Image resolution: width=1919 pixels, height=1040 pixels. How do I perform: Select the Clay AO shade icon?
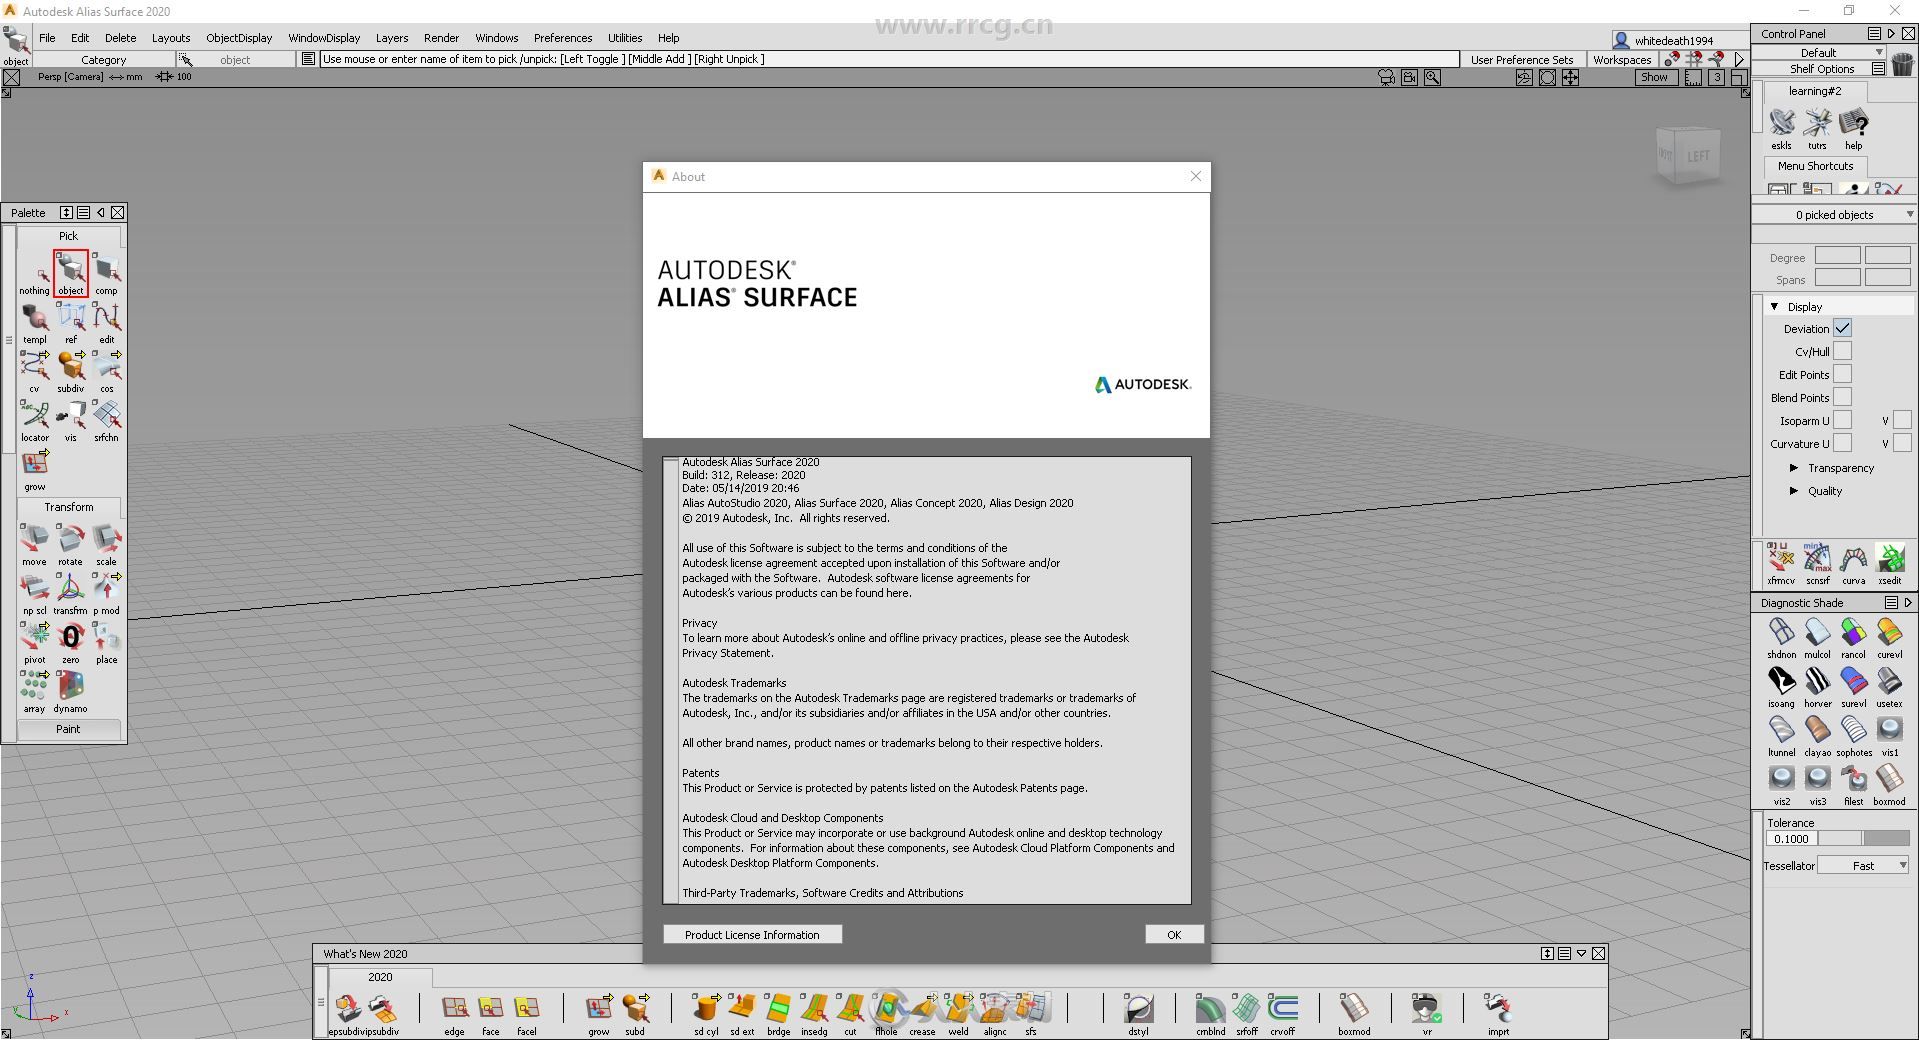click(x=1817, y=736)
